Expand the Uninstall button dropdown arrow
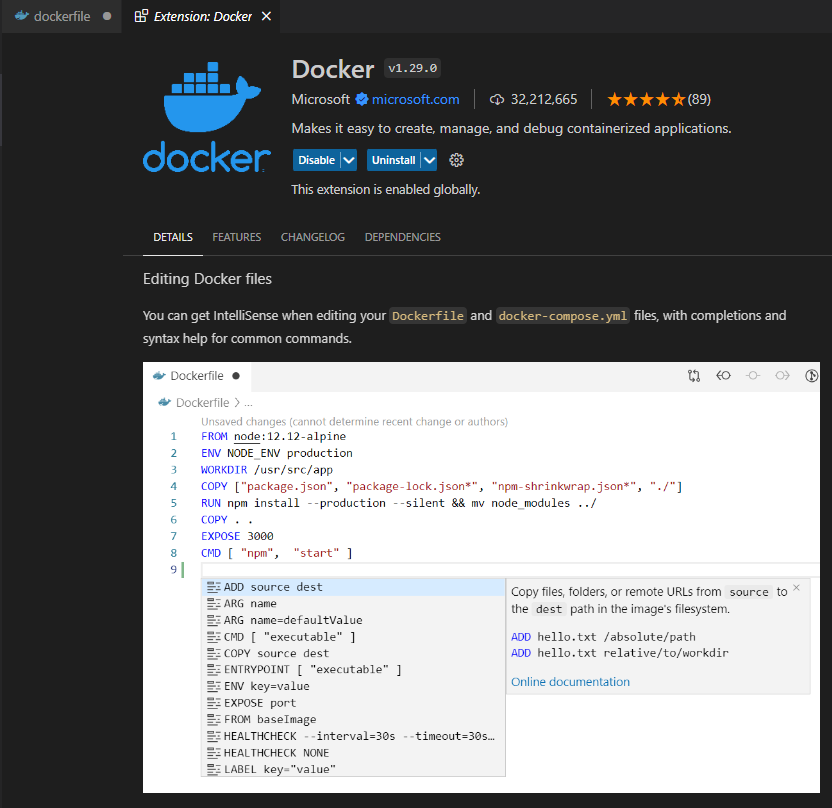The width and height of the screenshot is (832, 808). pos(429,160)
